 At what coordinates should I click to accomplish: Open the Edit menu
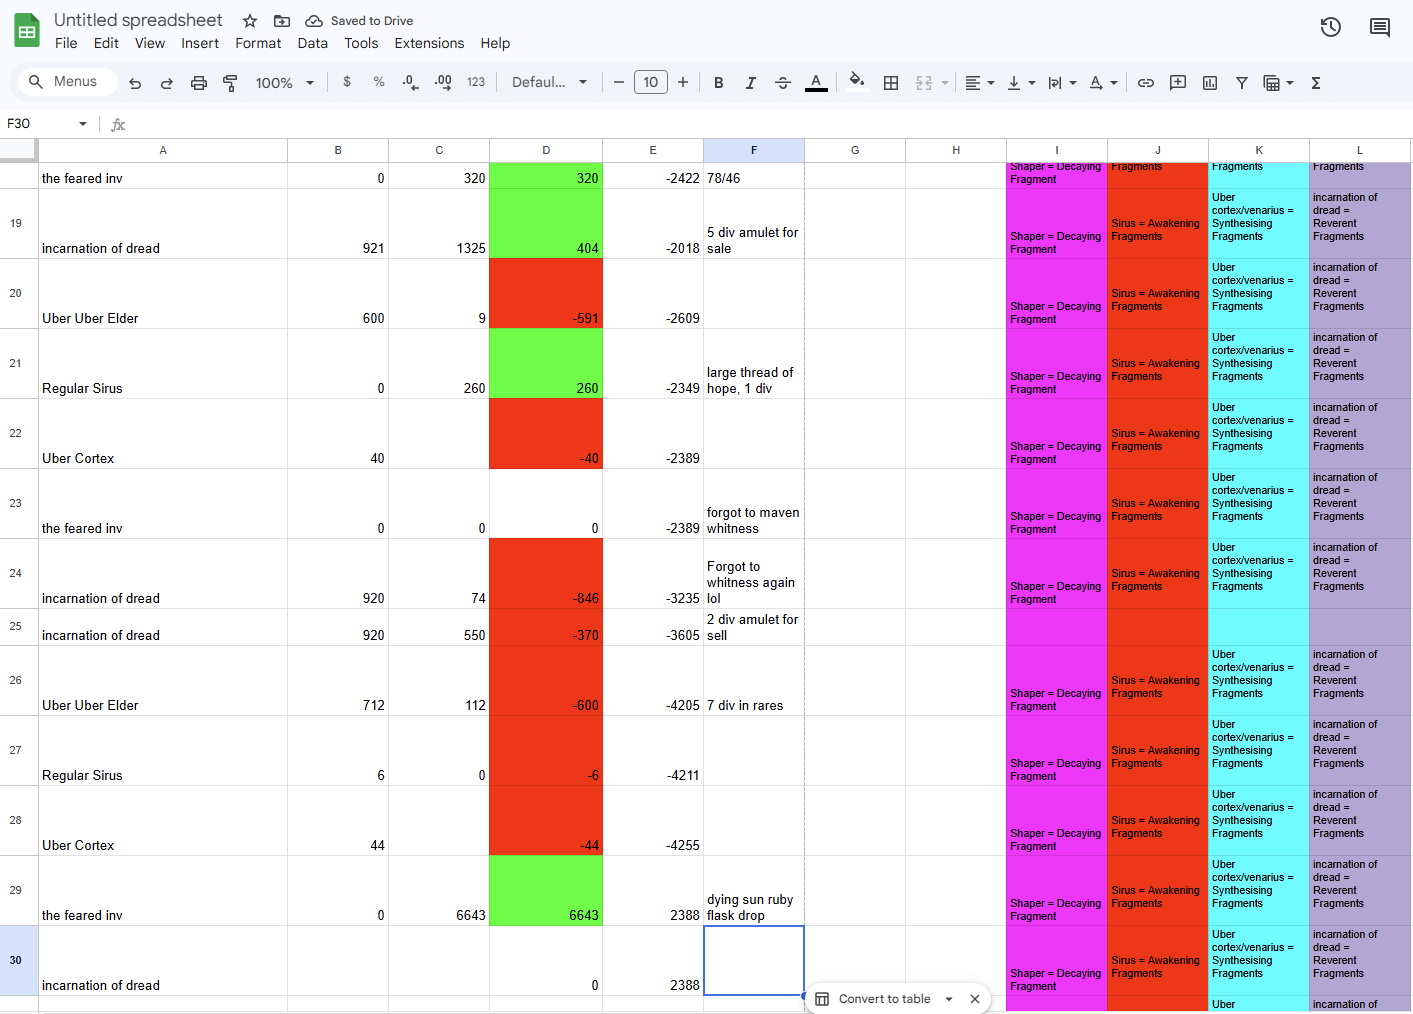point(106,43)
